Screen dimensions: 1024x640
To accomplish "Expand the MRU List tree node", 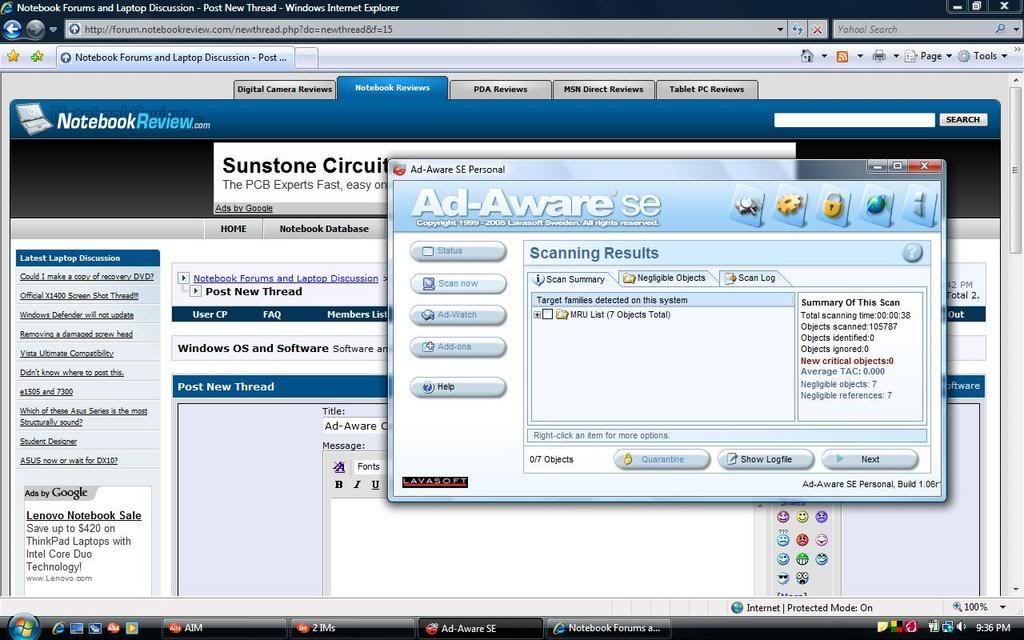I will 537,315.
